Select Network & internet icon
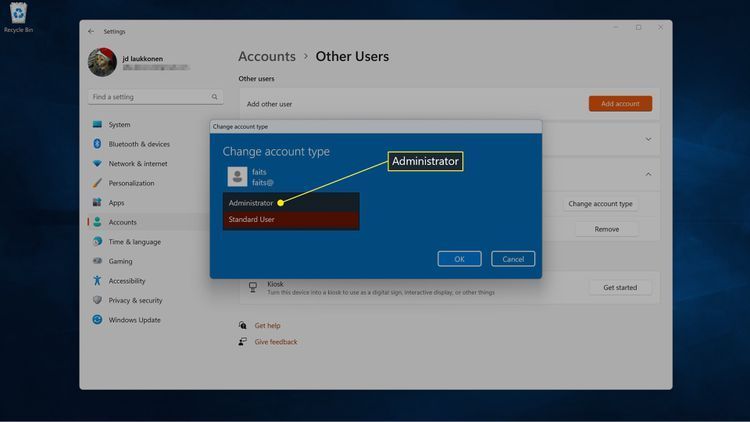Screen dimensions: 750x422 (x=97, y=164)
